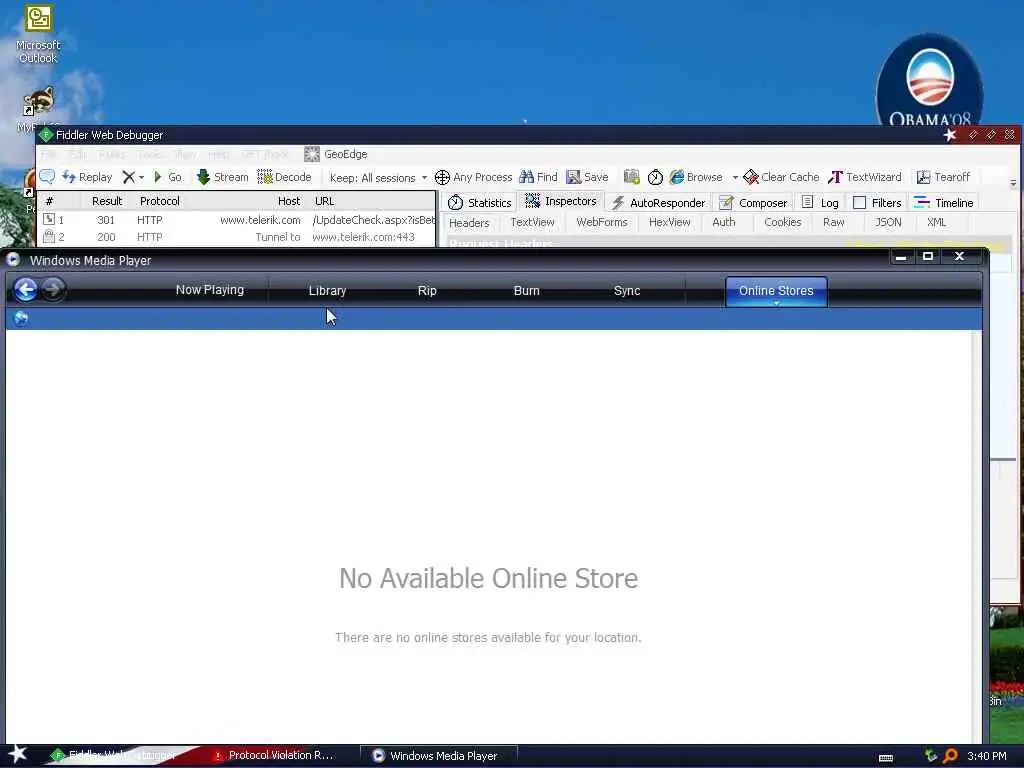Sort sessions by Host column header

(x=289, y=201)
